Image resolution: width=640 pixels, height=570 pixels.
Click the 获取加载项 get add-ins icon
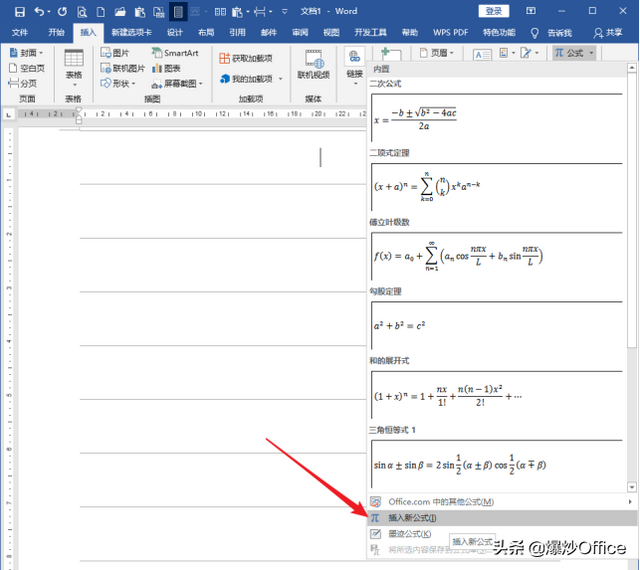[x=246, y=58]
